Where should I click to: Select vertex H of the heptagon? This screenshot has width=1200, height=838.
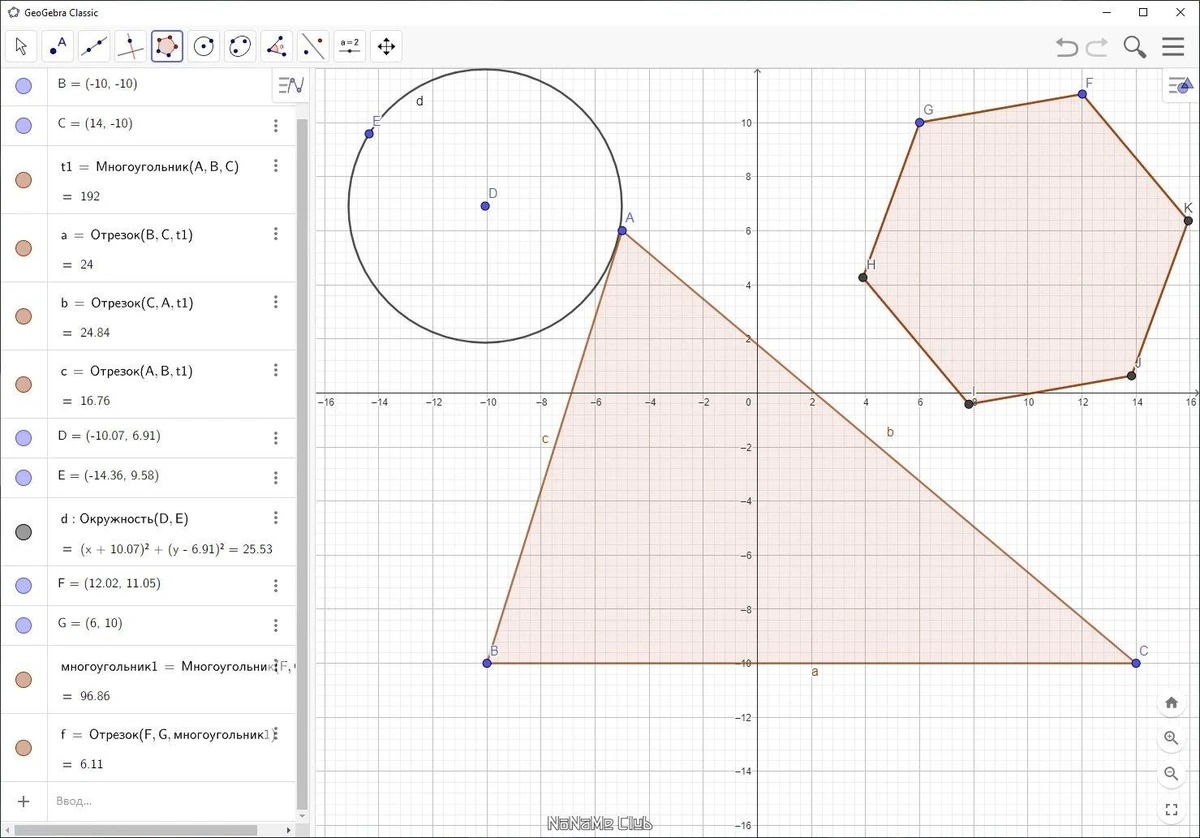[863, 277]
